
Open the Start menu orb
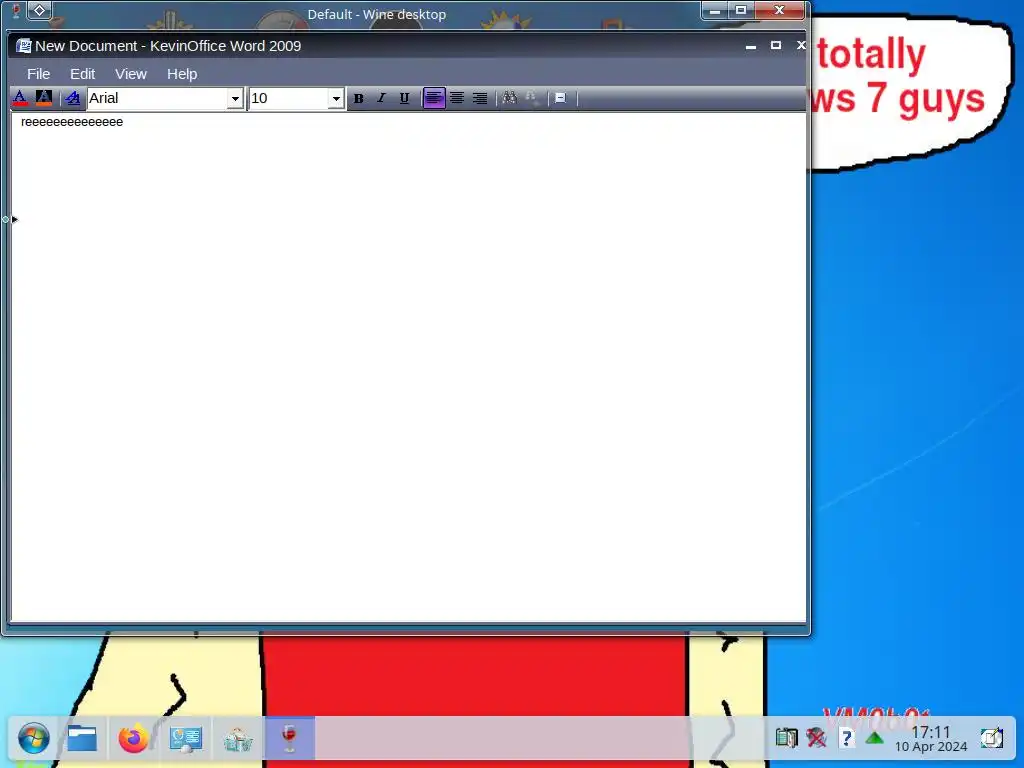(x=33, y=739)
